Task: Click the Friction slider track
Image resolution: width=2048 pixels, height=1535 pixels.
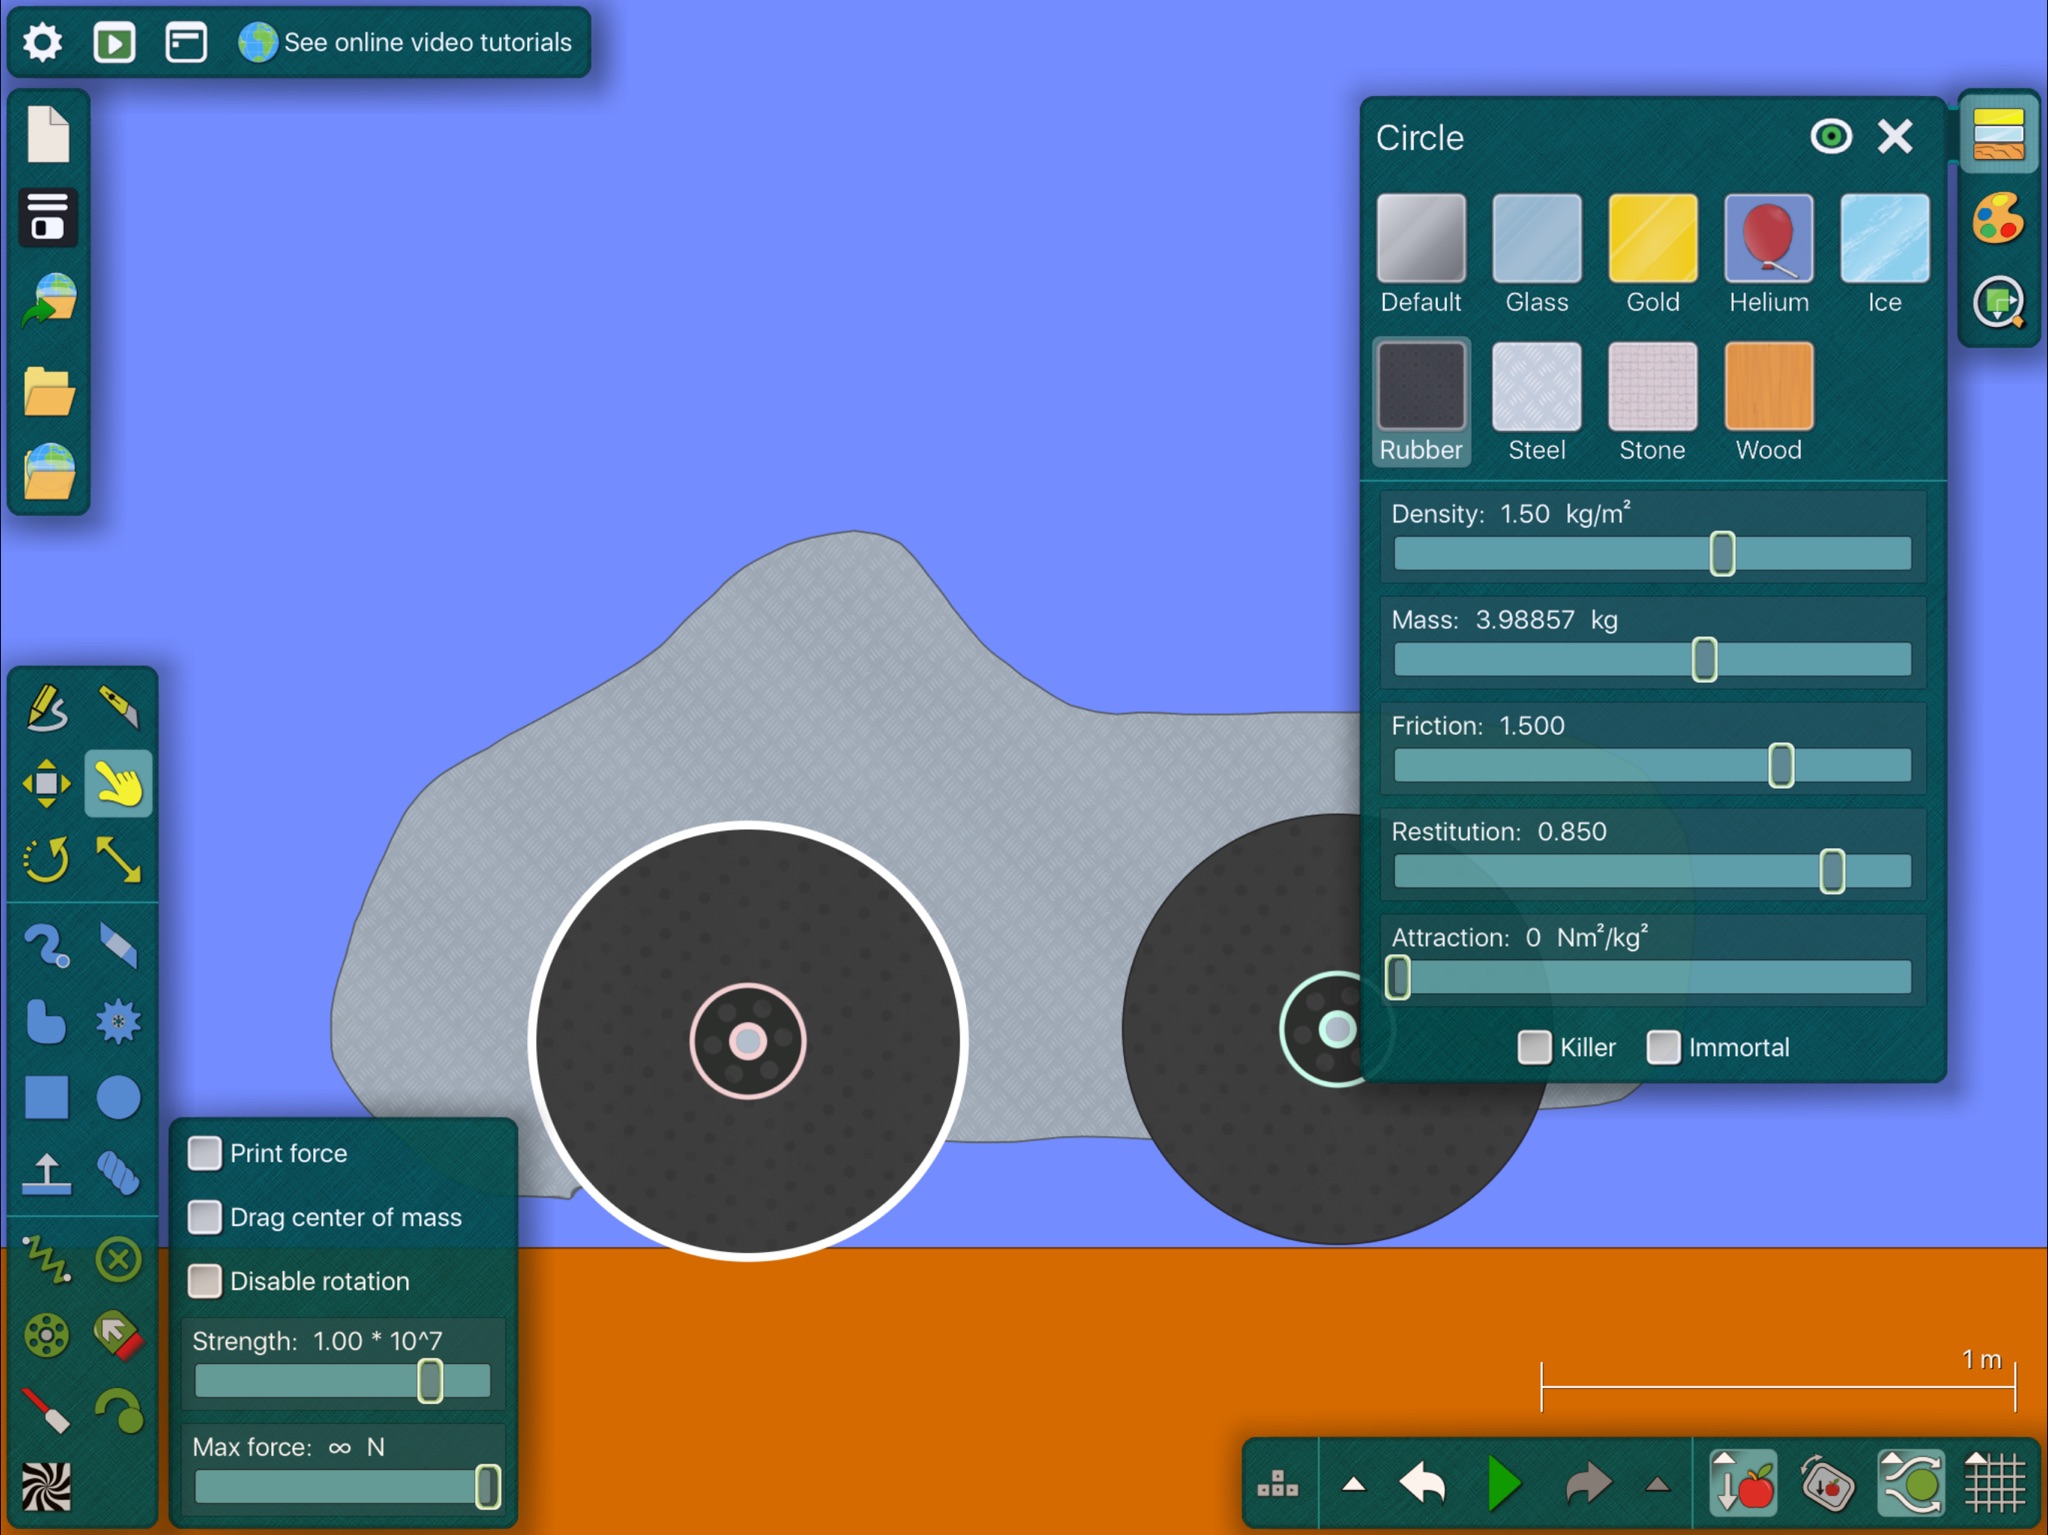Action: (1652, 765)
